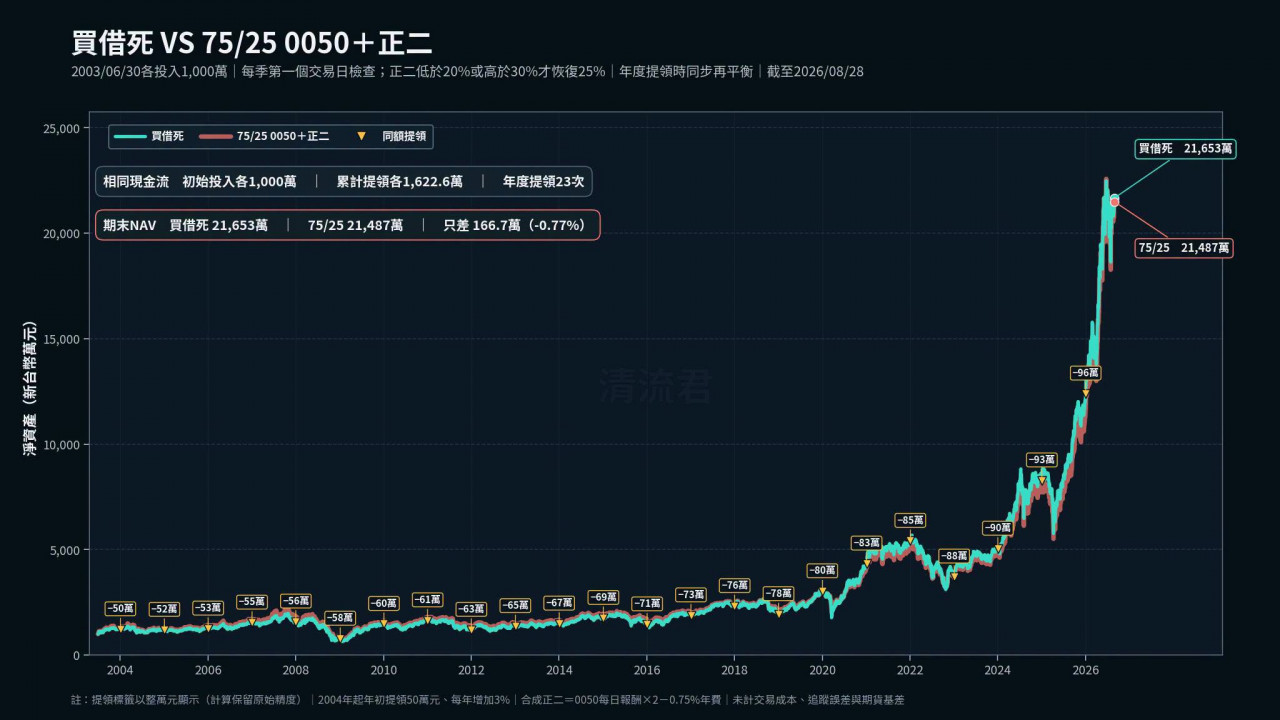
Task: Select 期末NAV 買借死 21,653萬 text
Action: pos(185,226)
